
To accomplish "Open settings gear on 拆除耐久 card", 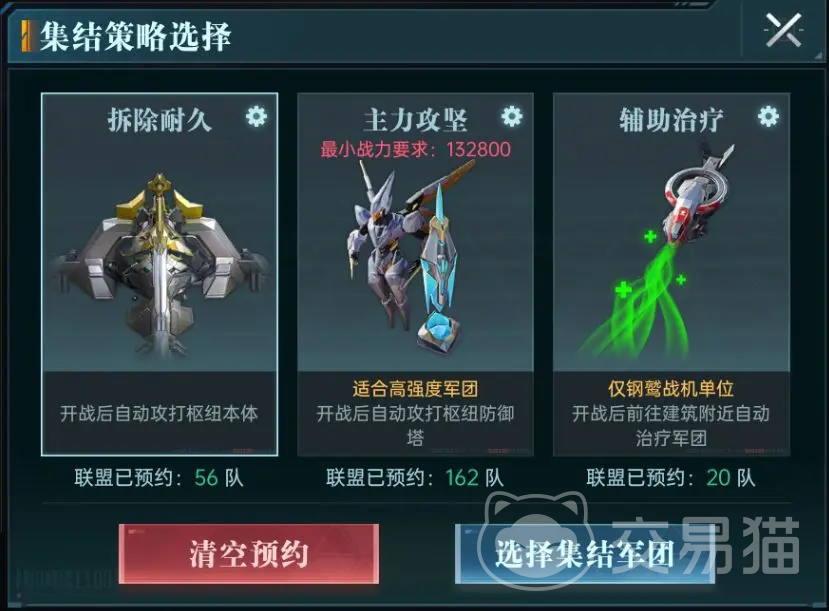I will [256, 116].
